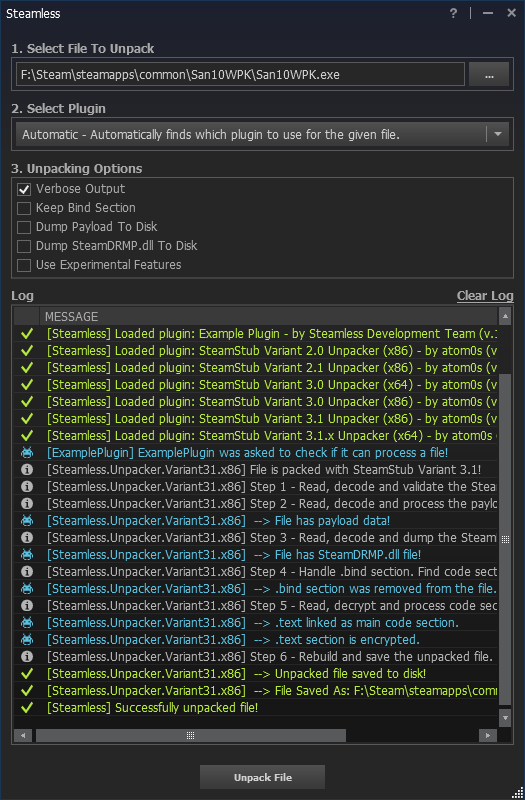Click the file path input field
This screenshot has width=525, height=800.
[240, 74]
